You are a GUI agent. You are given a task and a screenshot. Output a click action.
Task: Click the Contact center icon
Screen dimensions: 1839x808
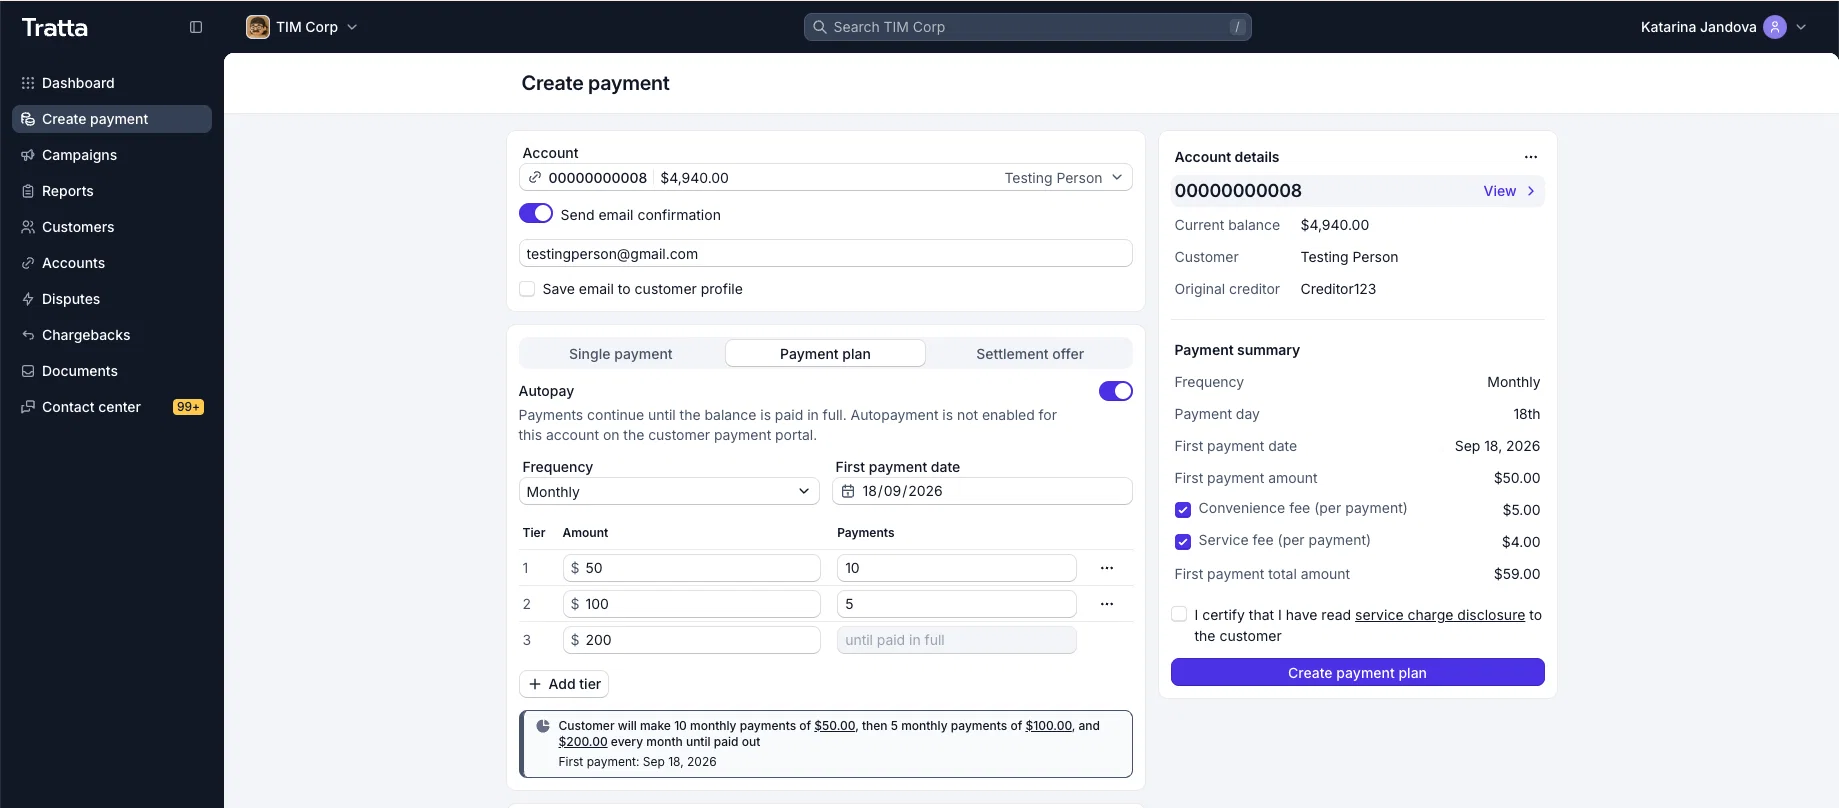tap(28, 407)
